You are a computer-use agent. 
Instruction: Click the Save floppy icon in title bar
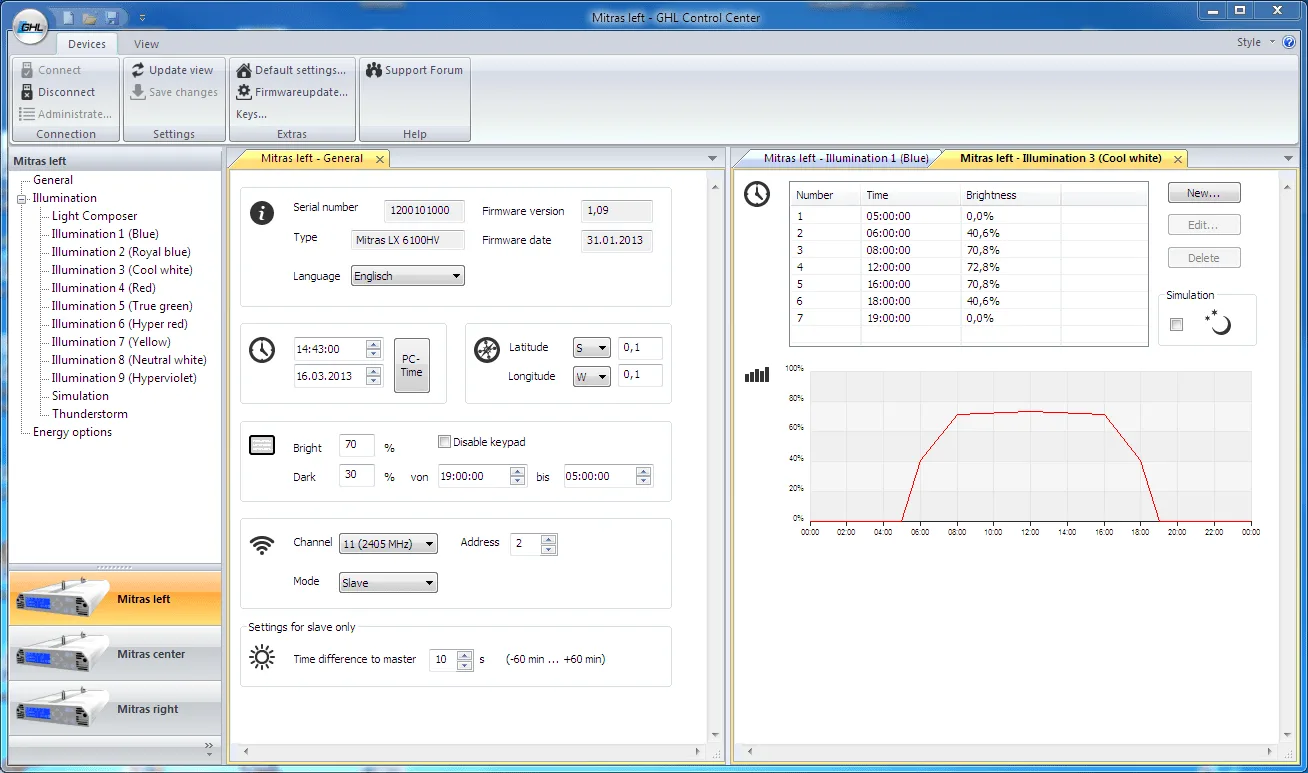111,17
